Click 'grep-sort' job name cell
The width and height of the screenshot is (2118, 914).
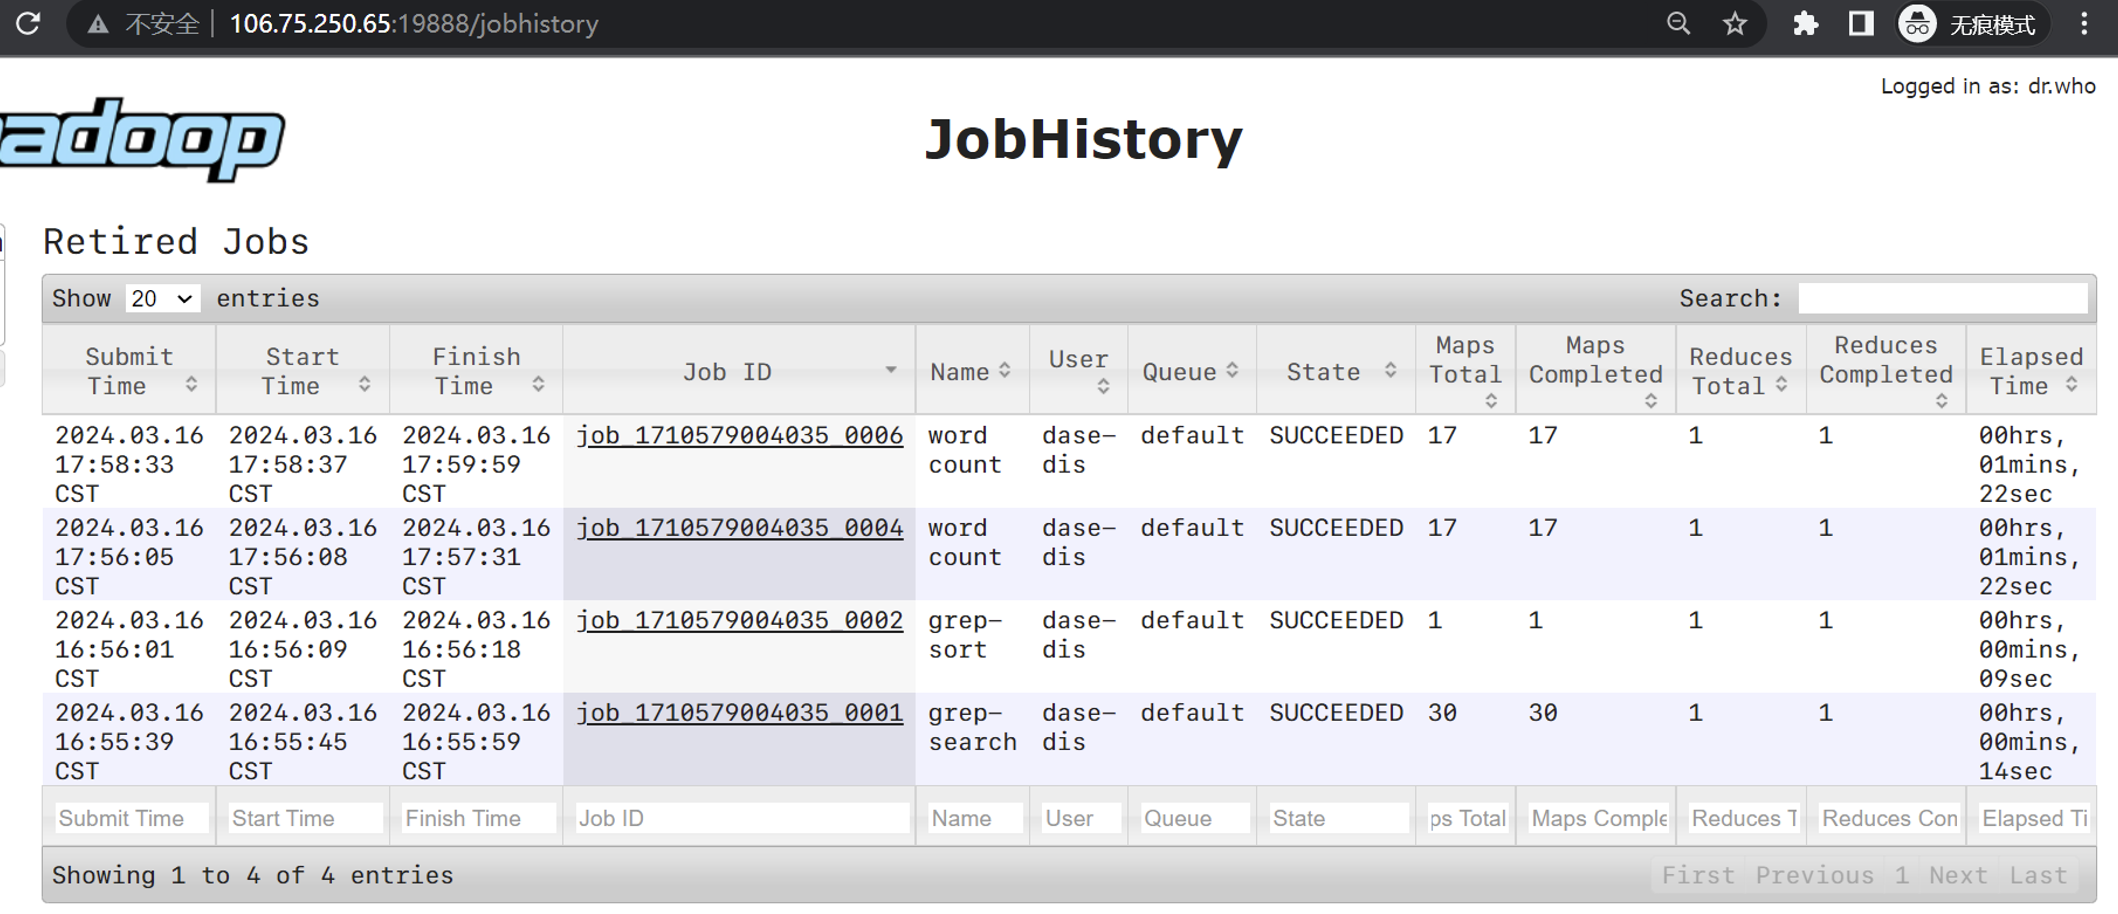(x=965, y=635)
